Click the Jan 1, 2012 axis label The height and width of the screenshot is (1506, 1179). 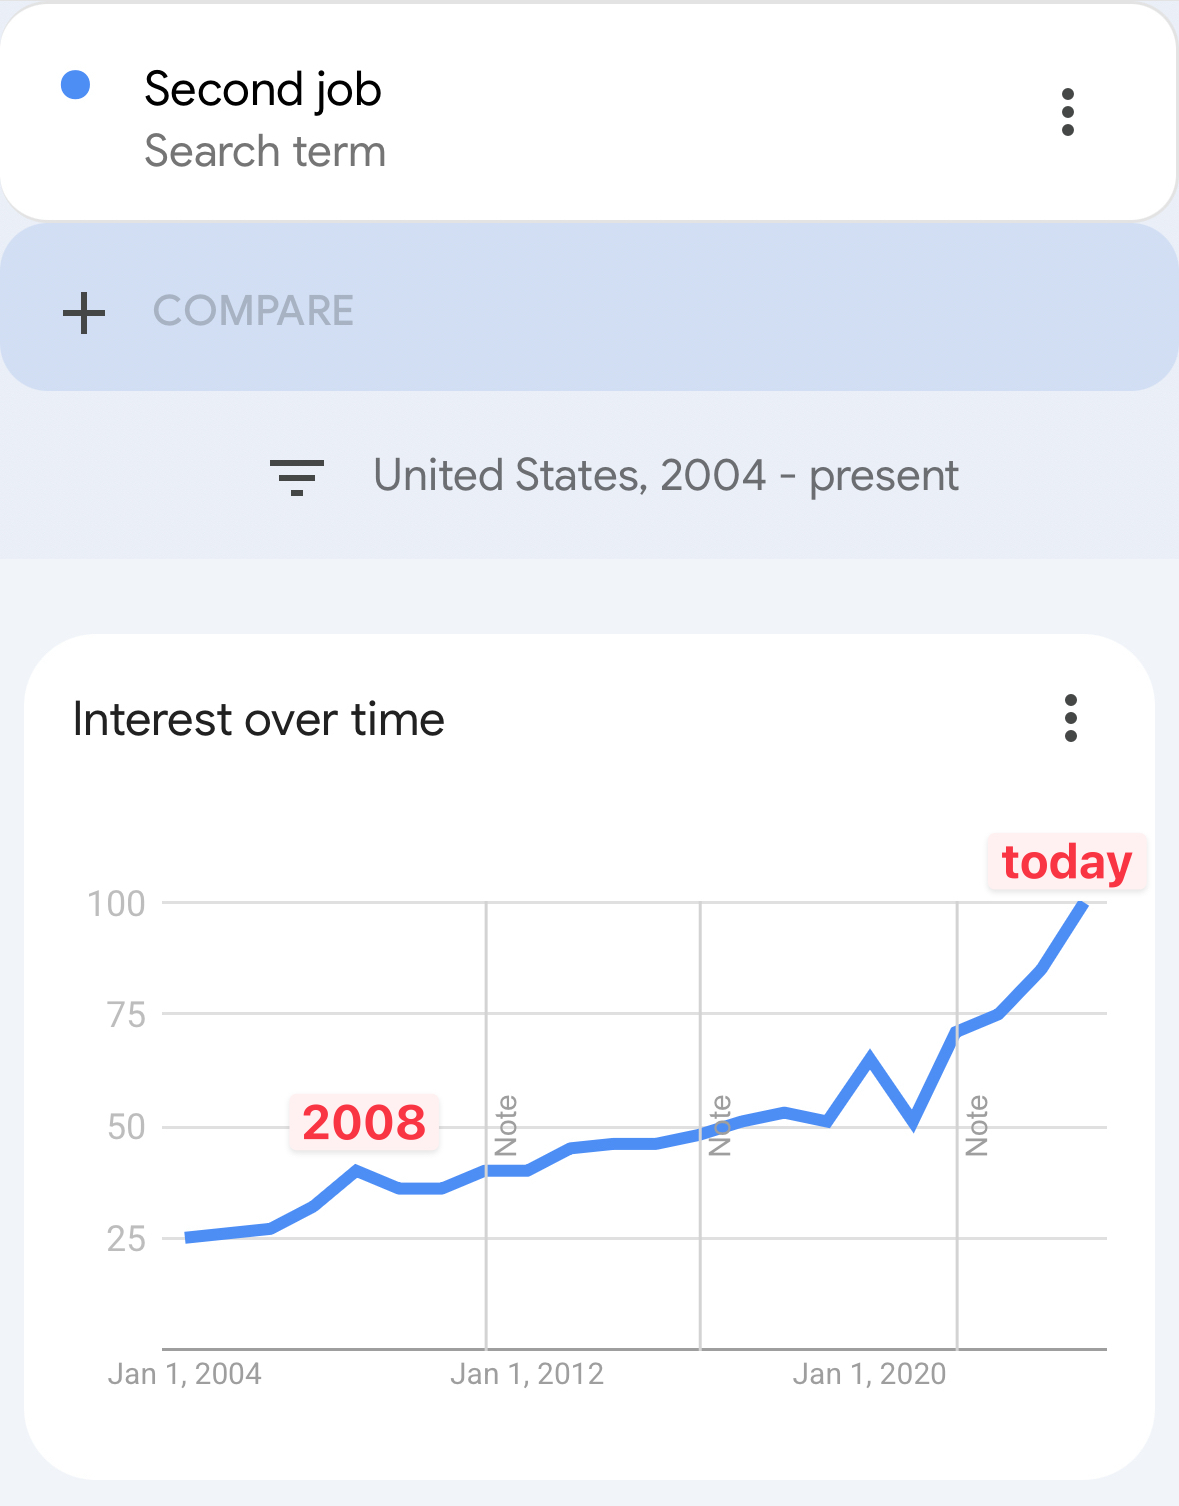click(x=527, y=1374)
